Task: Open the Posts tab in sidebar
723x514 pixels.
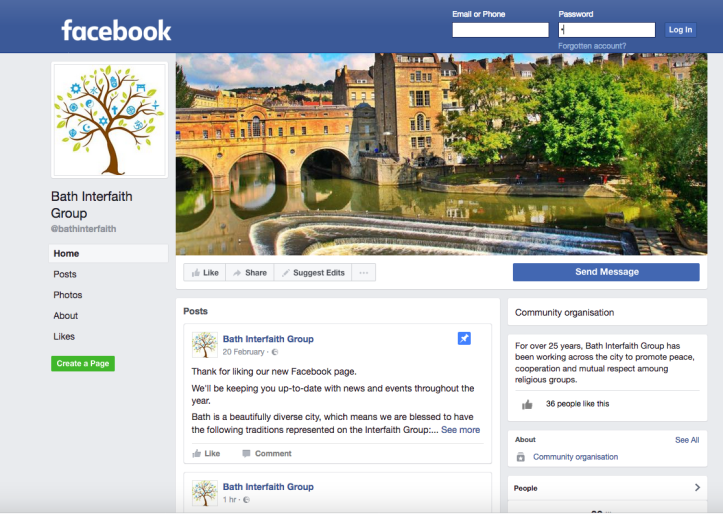Action: [x=65, y=274]
